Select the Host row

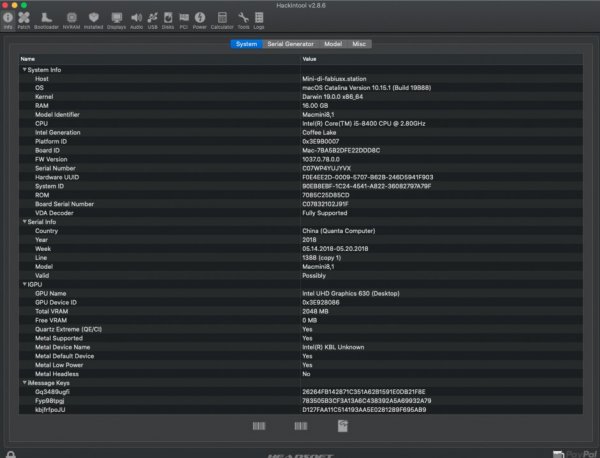[x=301, y=79]
